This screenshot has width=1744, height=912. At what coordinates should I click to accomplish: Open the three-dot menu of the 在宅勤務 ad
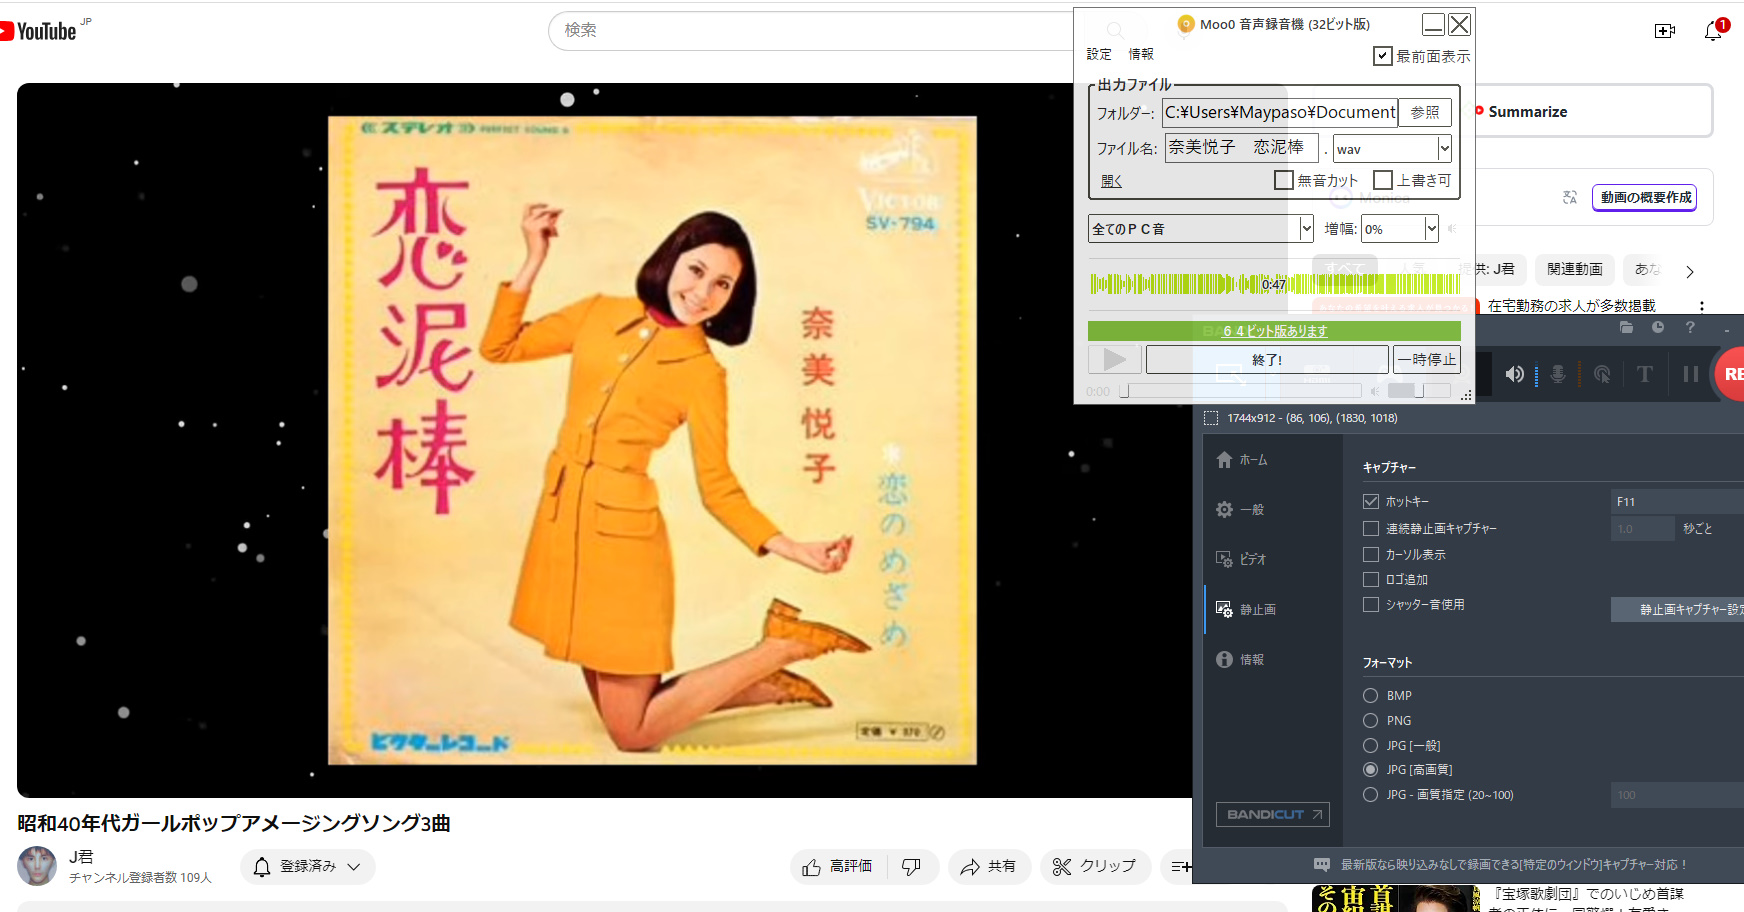[x=1702, y=306]
